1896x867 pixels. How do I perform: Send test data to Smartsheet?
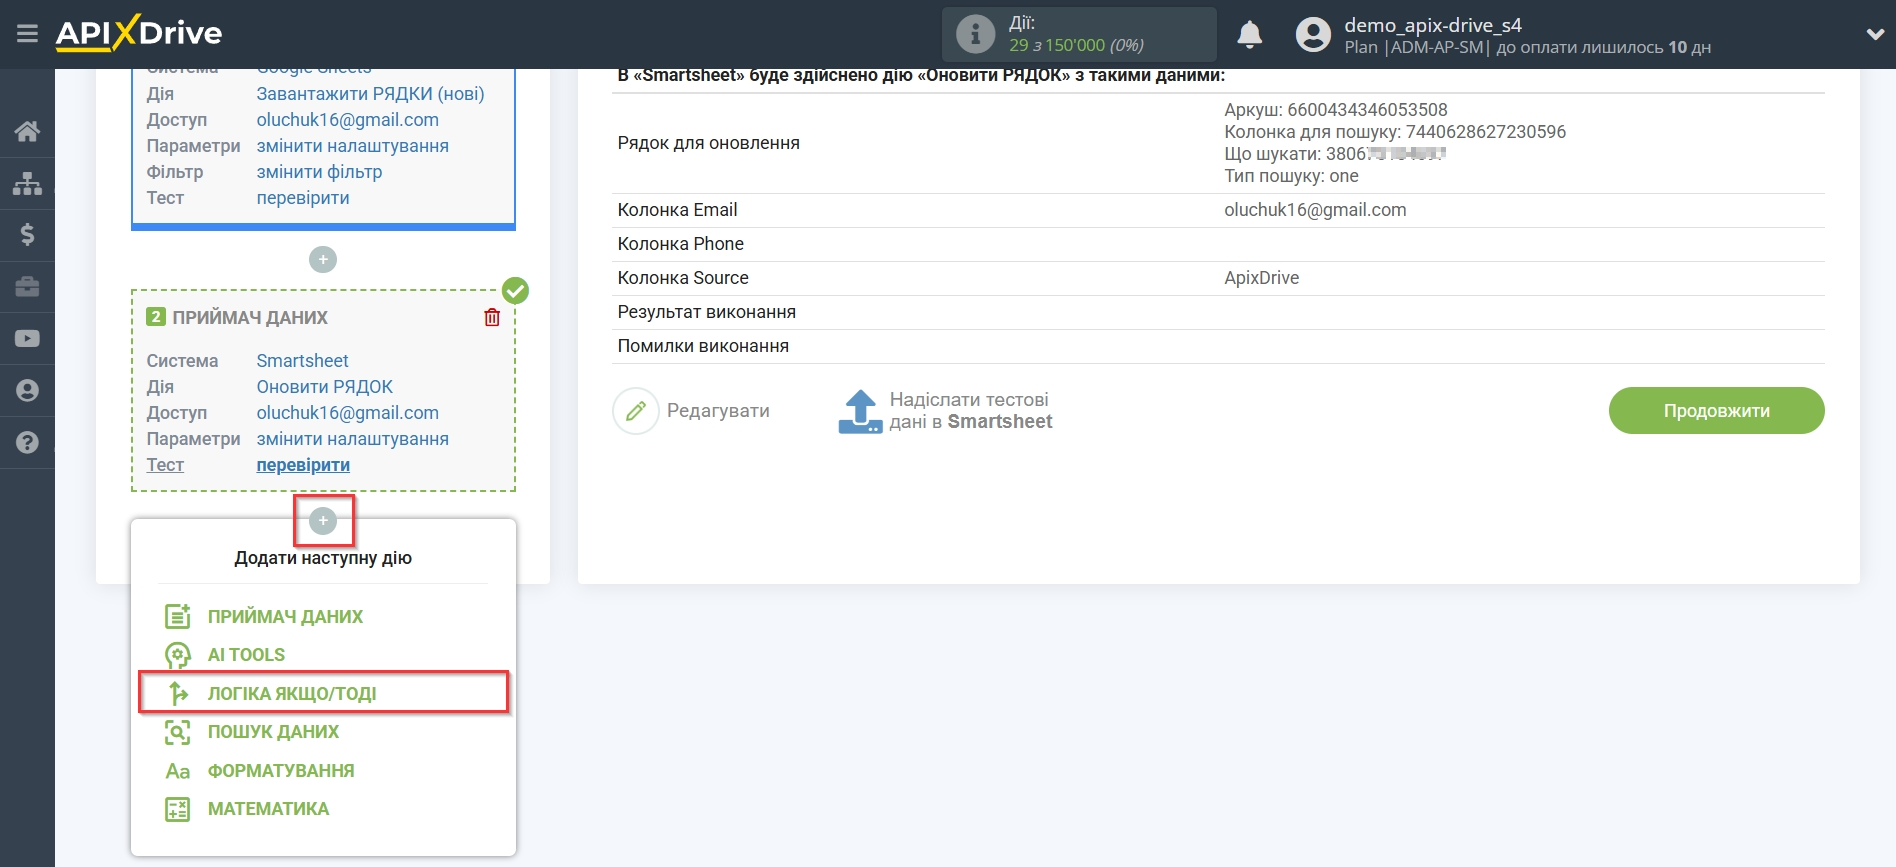970,411
